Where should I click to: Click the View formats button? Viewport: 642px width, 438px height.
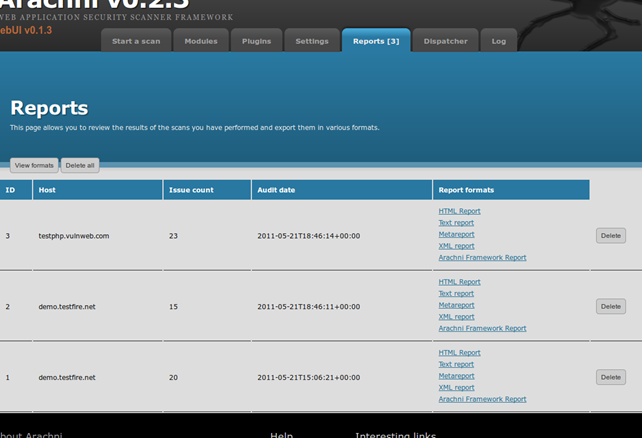tap(34, 165)
